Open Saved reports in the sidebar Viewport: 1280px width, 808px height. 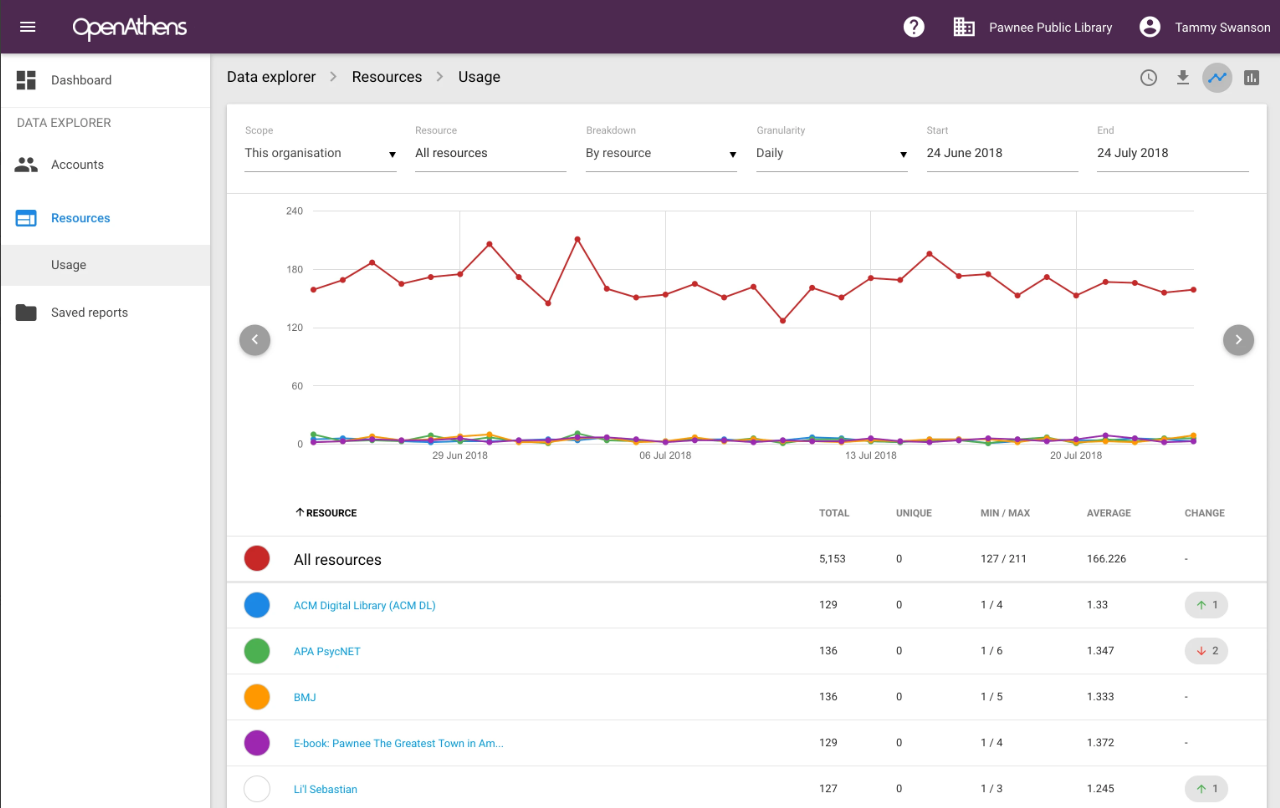click(89, 313)
